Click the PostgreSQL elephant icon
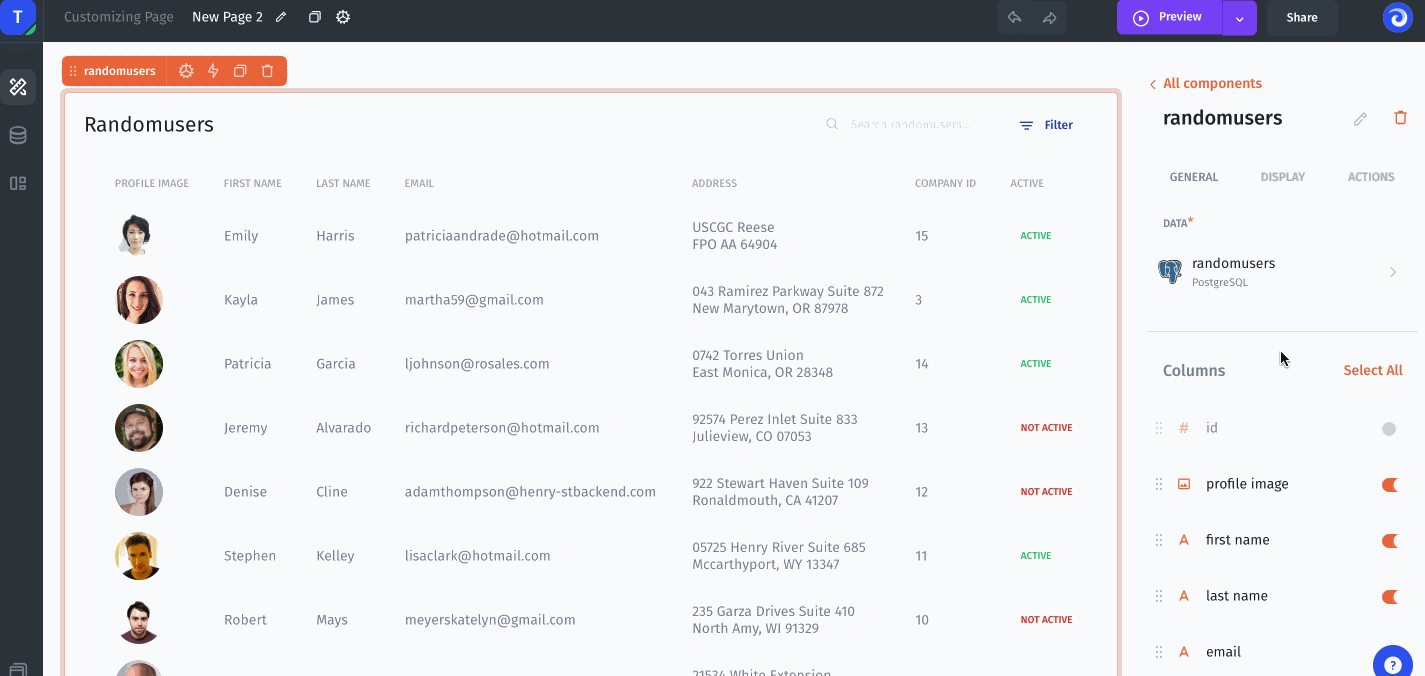 point(1169,272)
